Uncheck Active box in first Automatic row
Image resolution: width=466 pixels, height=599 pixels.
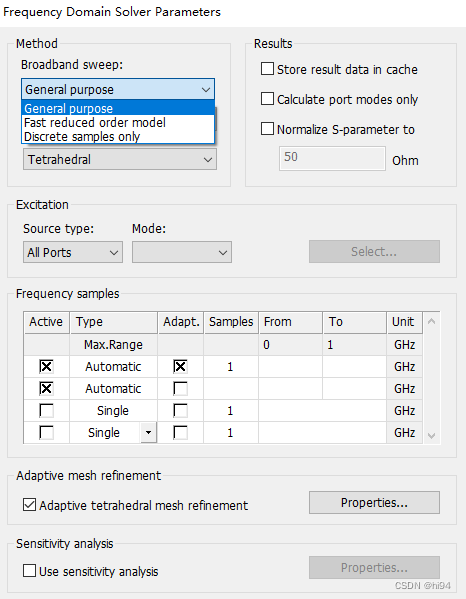[46, 367]
